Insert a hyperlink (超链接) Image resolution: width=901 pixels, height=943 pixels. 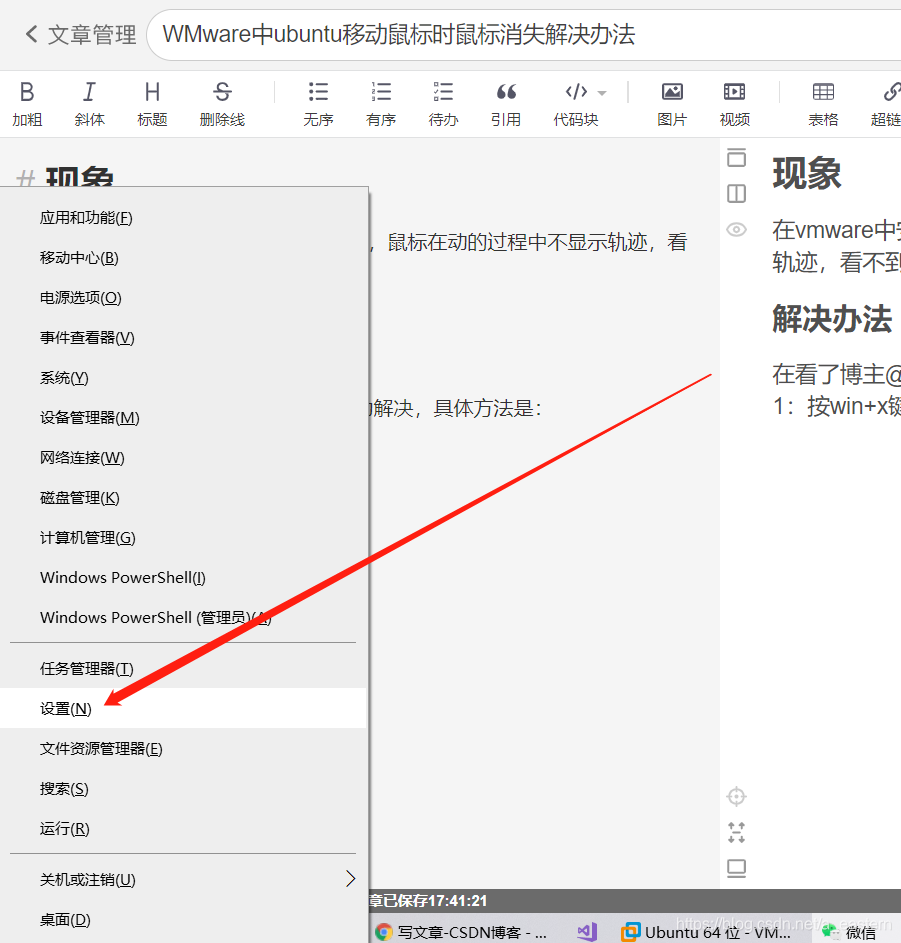[887, 104]
